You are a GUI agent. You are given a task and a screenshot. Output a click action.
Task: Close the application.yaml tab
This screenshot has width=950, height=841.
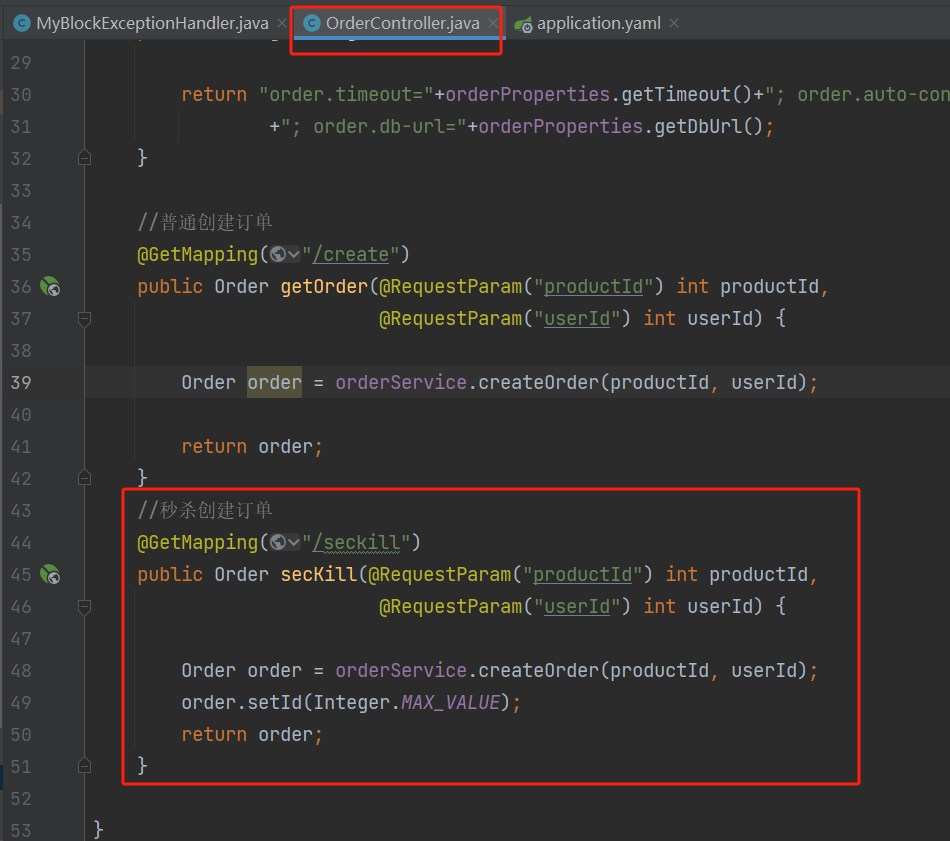[x=674, y=23]
